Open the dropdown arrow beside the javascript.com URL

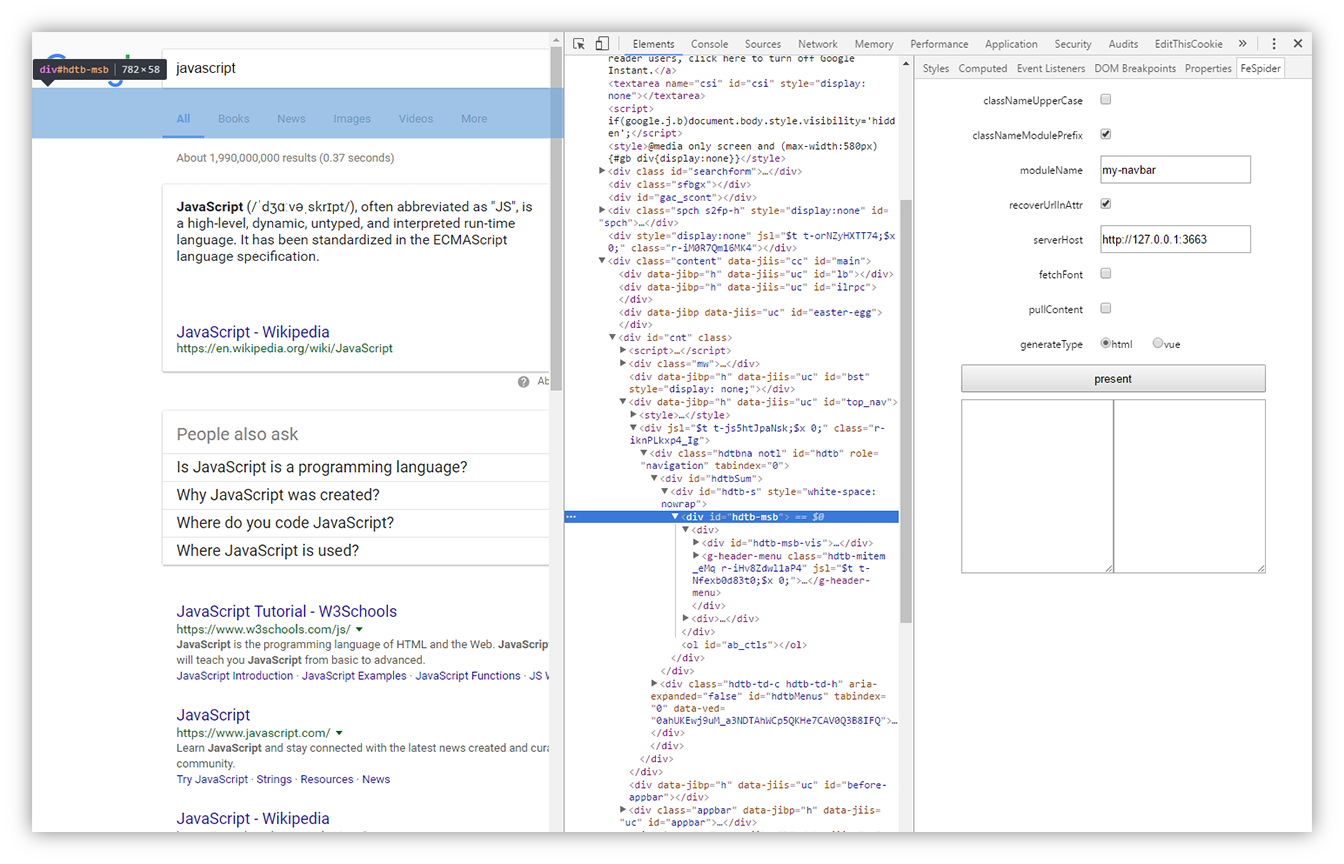[x=339, y=733]
